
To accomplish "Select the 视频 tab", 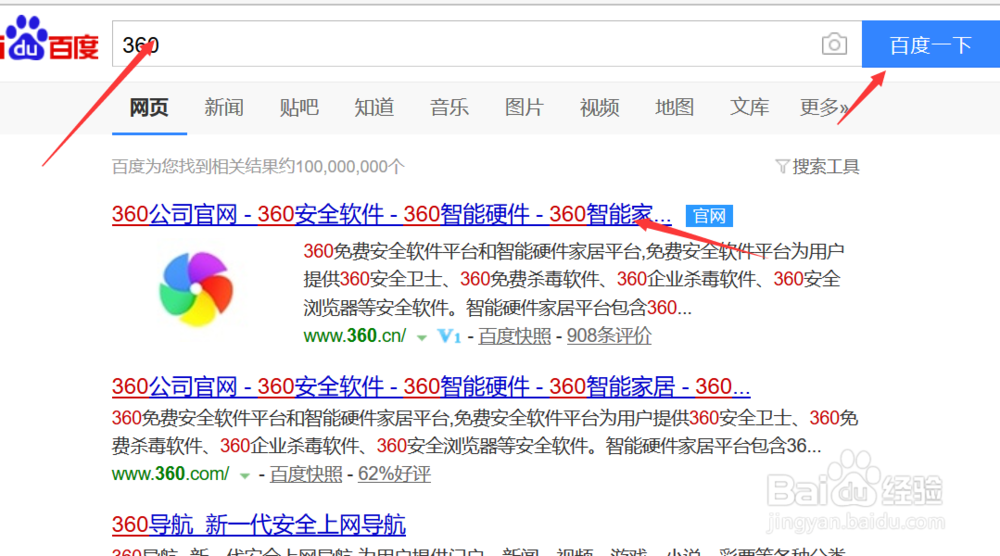I will tap(599, 107).
